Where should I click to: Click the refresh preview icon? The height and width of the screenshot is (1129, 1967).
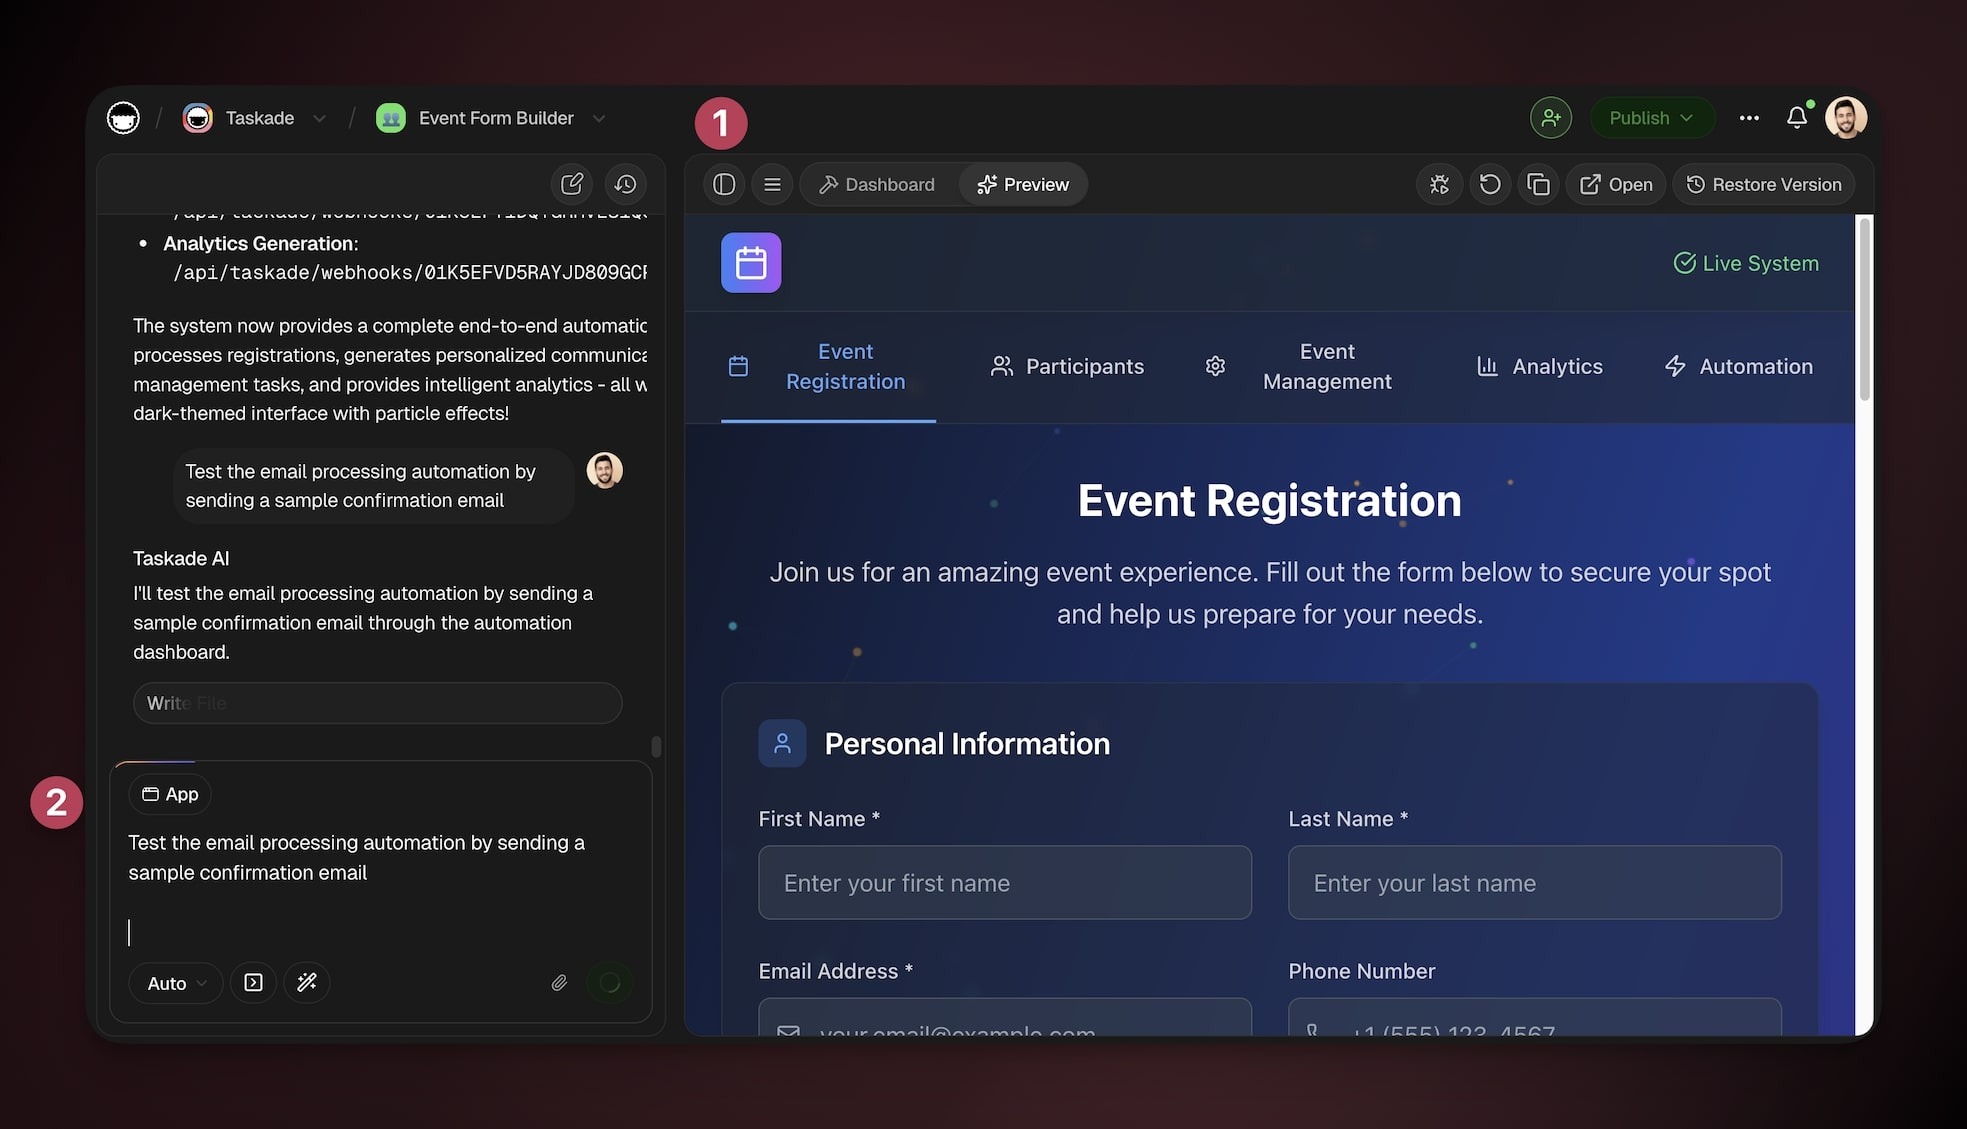(1490, 184)
